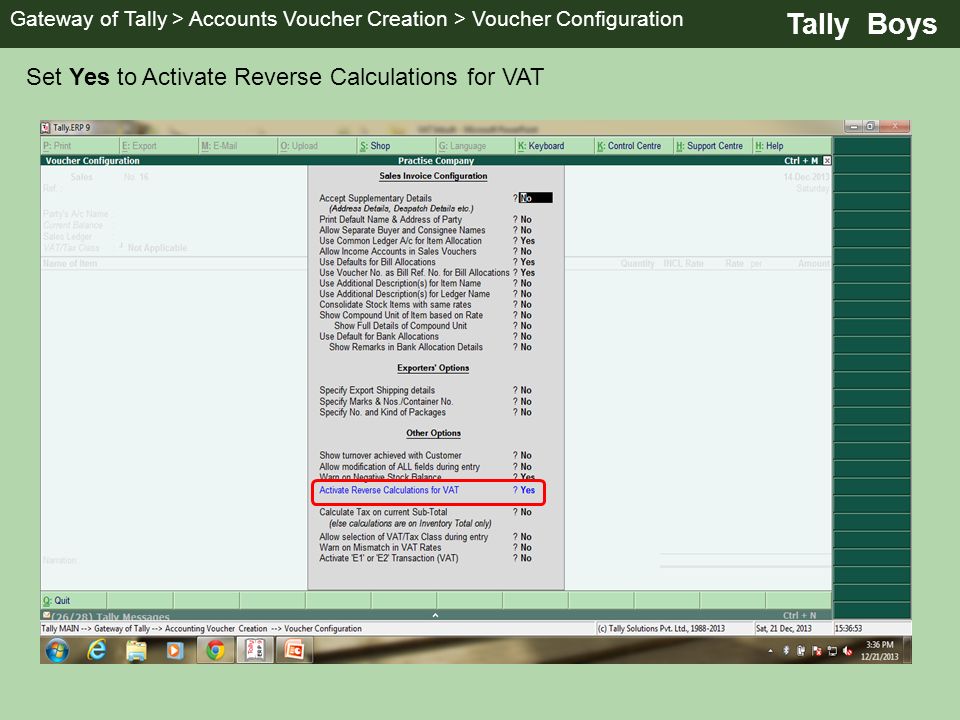Select Specify Marks & Nos./Container No.
The height and width of the screenshot is (720, 960).
[386, 402]
